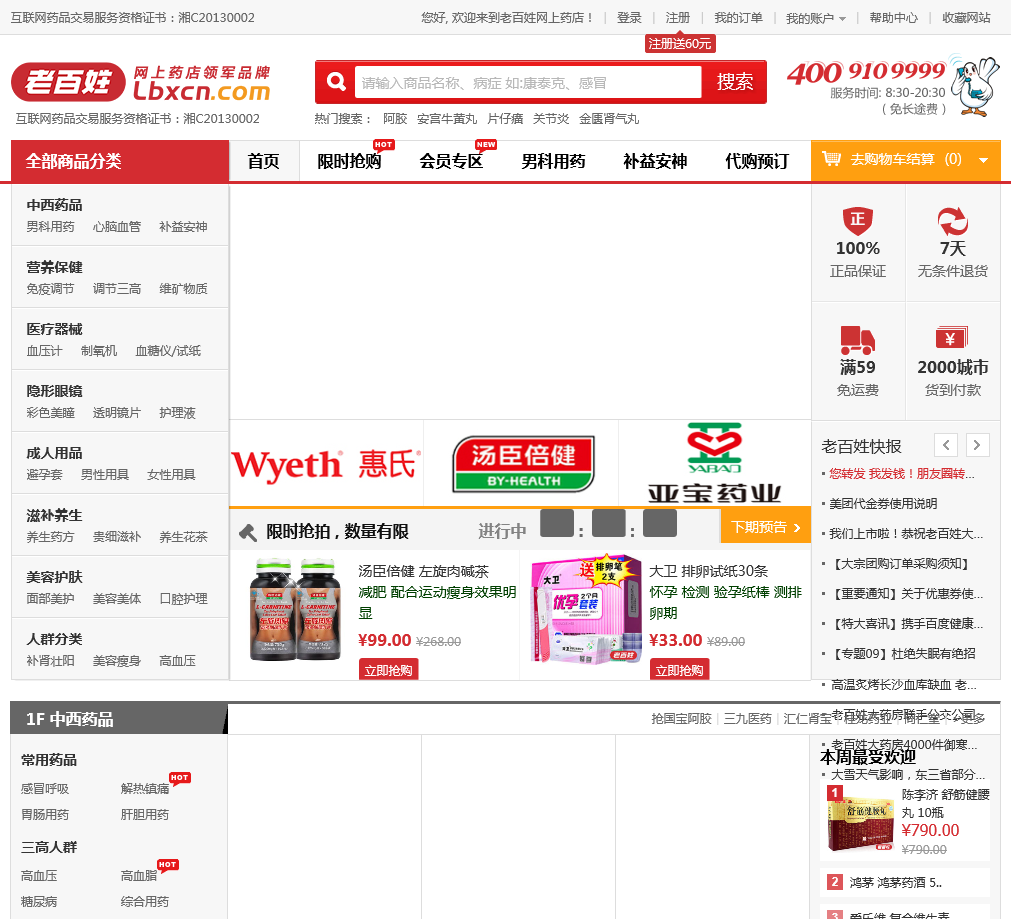The image size is (1011, 919).
Task: Open news 美团代金券使用说明
Action: [x=883, y=504]
